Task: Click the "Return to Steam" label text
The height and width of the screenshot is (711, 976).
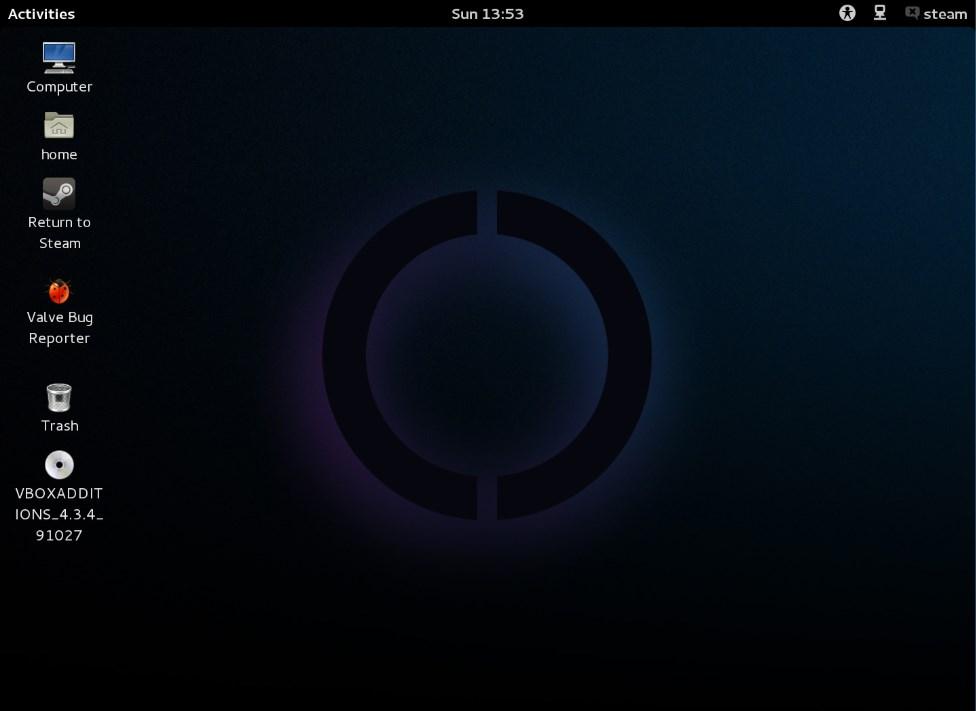Action: click(x=59, y=233)
